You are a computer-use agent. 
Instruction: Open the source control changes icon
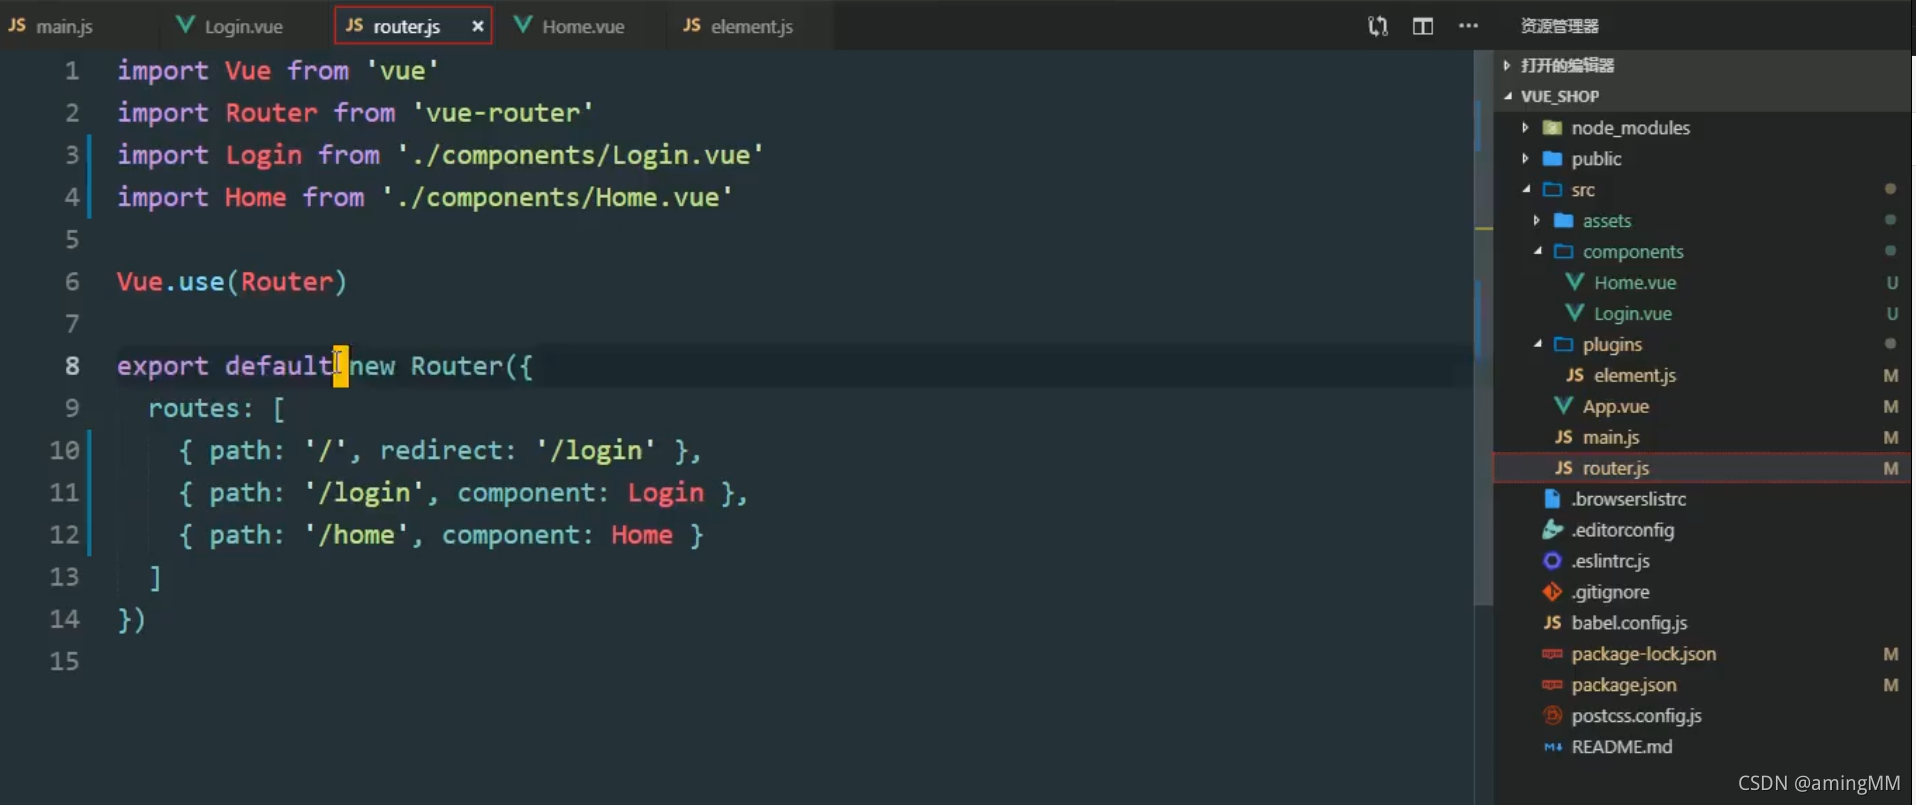pos(1378,26)
